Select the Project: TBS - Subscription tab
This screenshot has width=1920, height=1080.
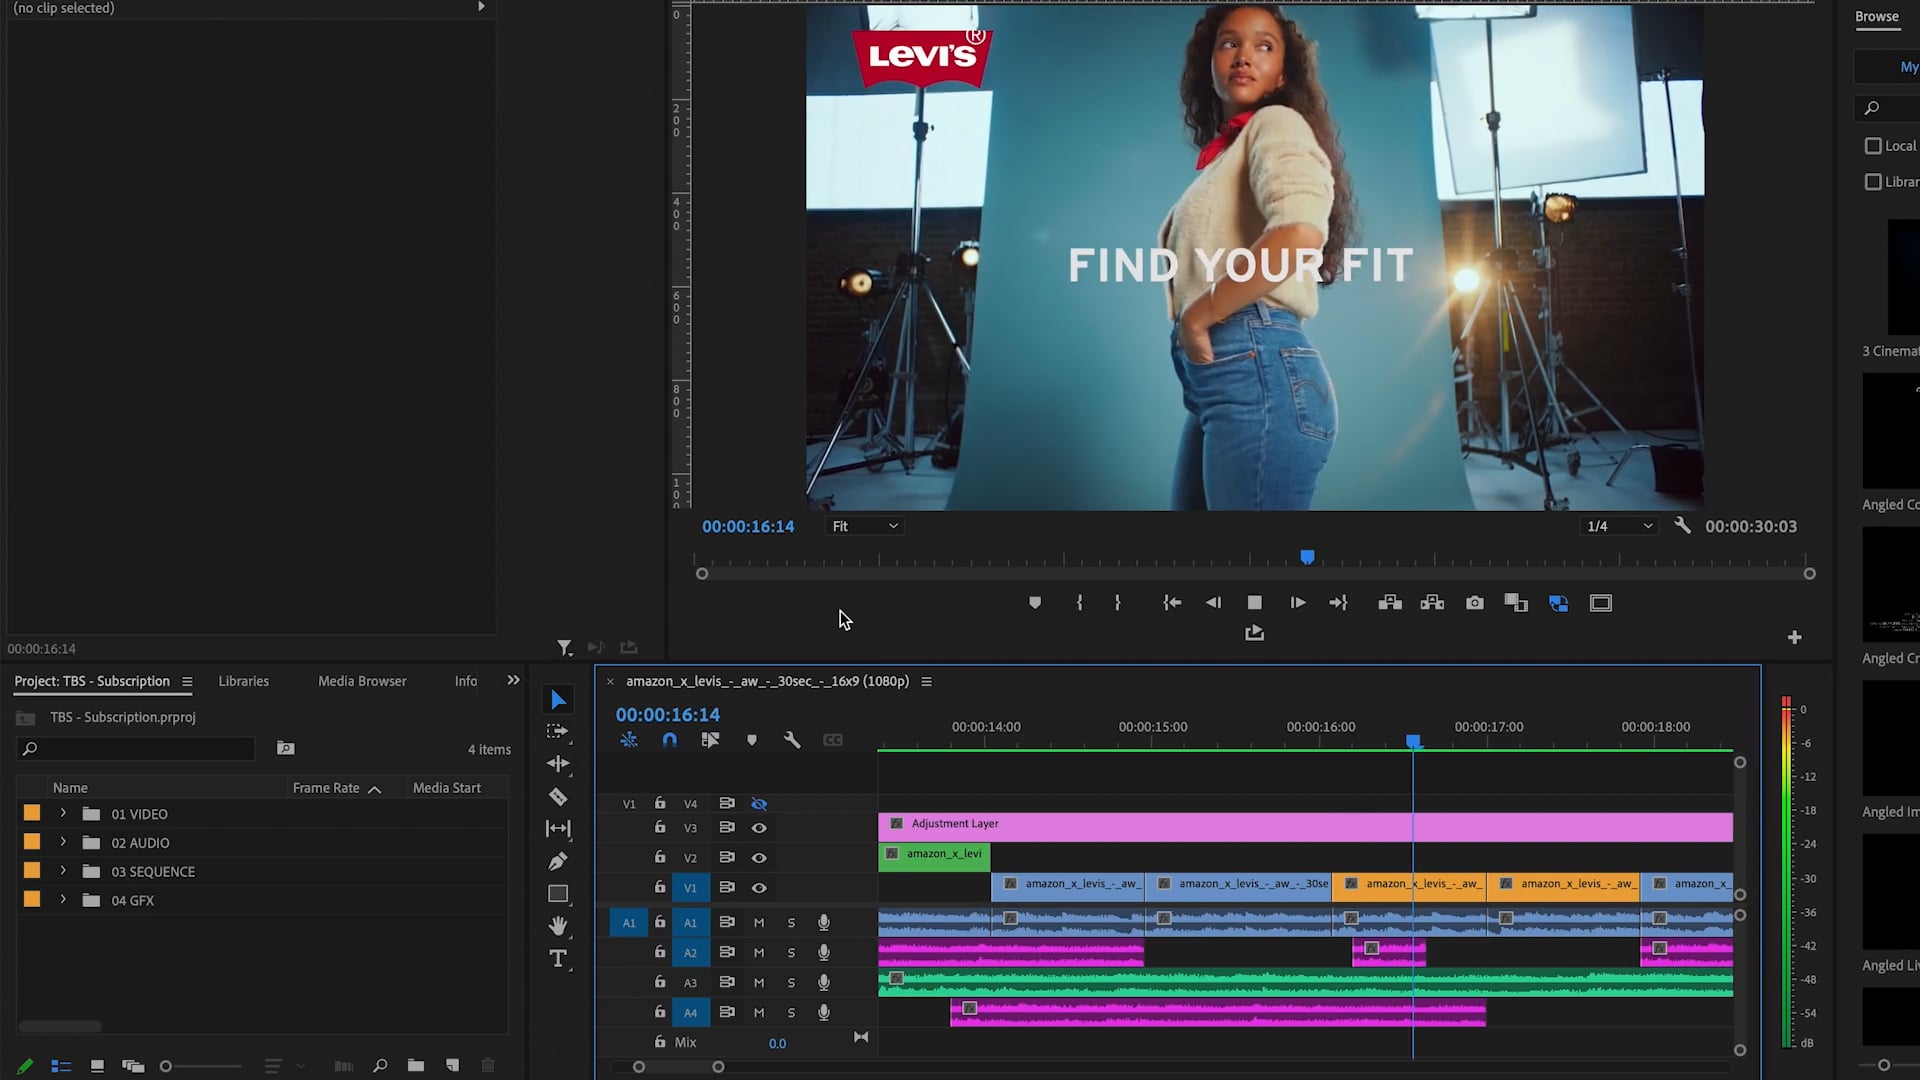click(92, 681)
